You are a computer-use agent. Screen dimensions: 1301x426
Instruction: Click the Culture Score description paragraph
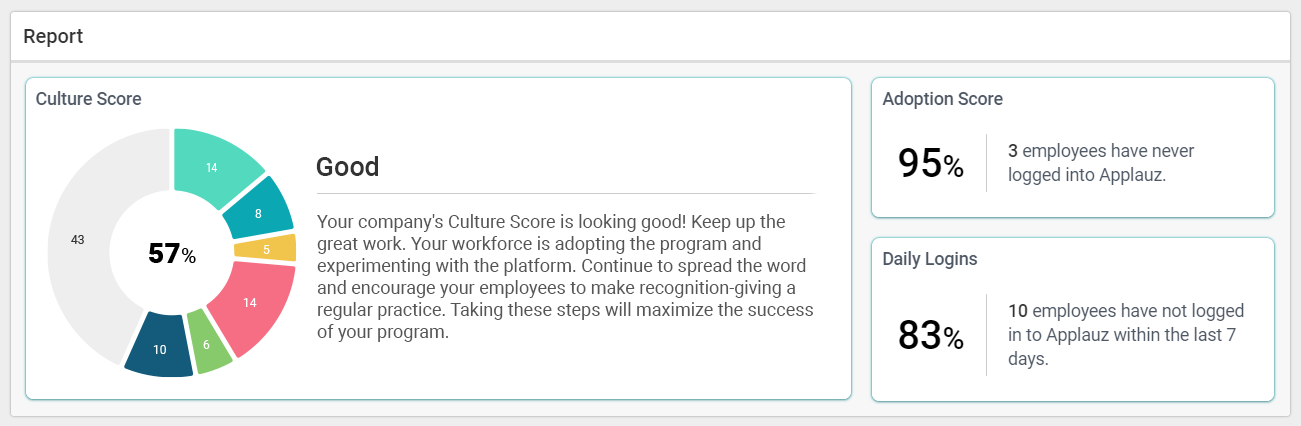pyautogui.click(x=565, y=276)
